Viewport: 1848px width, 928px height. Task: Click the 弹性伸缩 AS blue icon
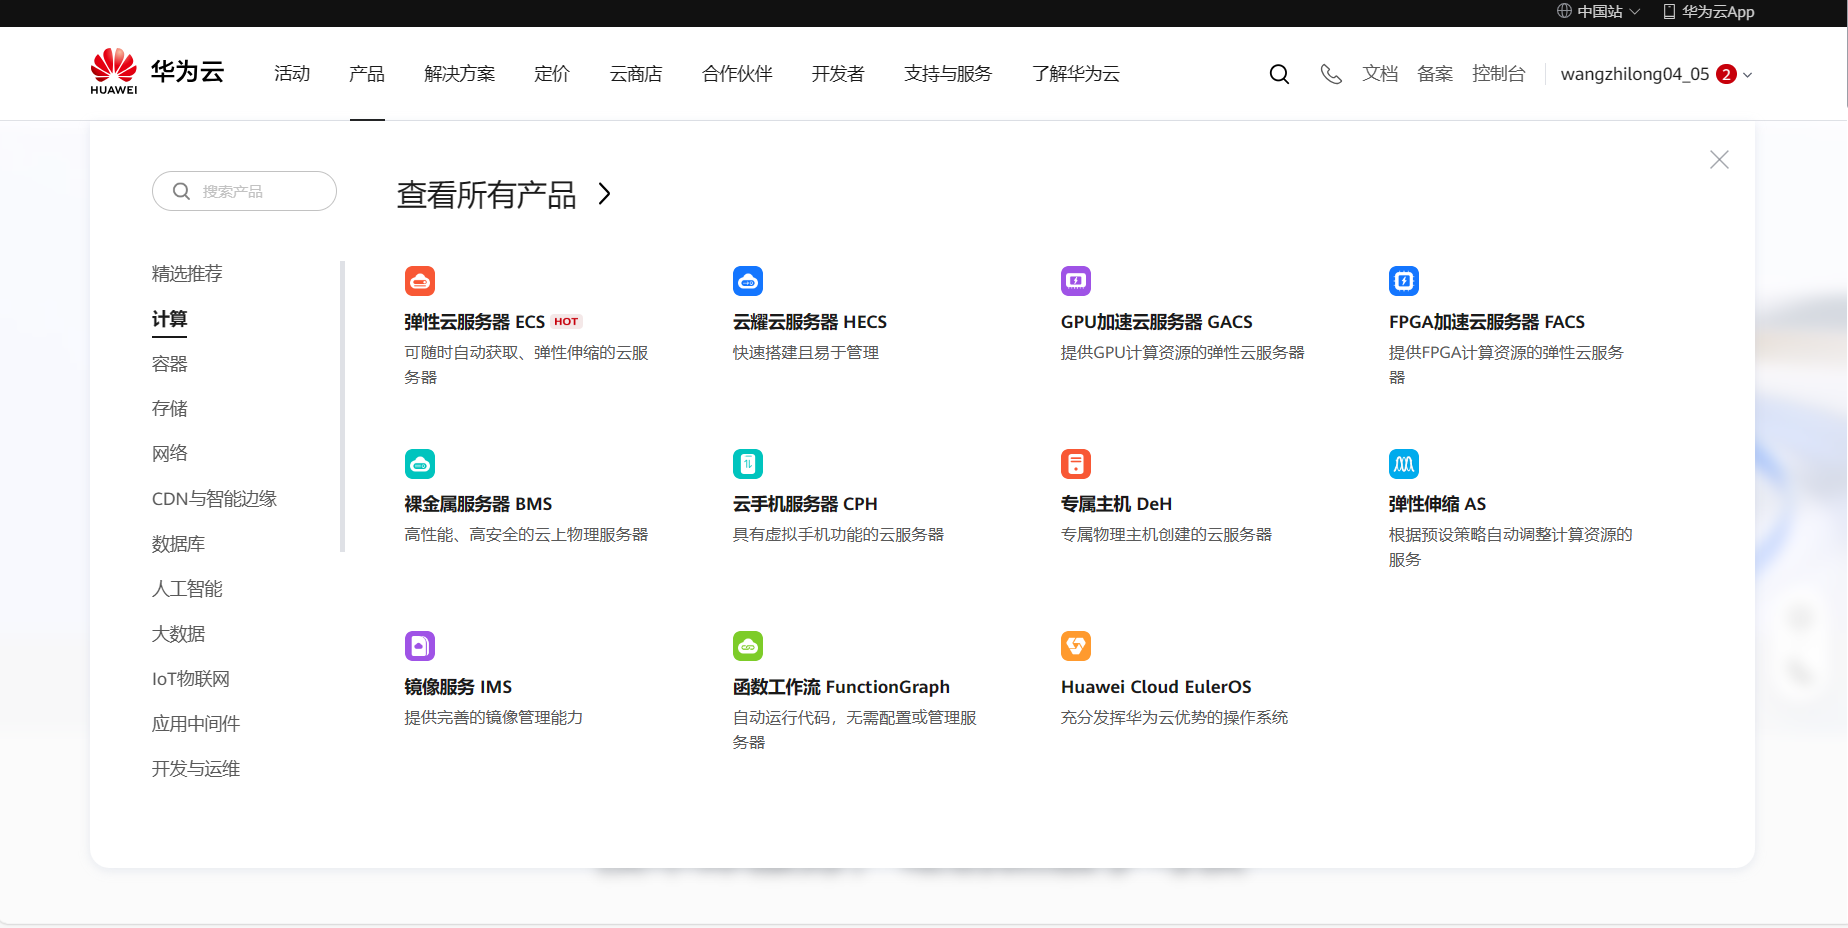(1403, 463)
